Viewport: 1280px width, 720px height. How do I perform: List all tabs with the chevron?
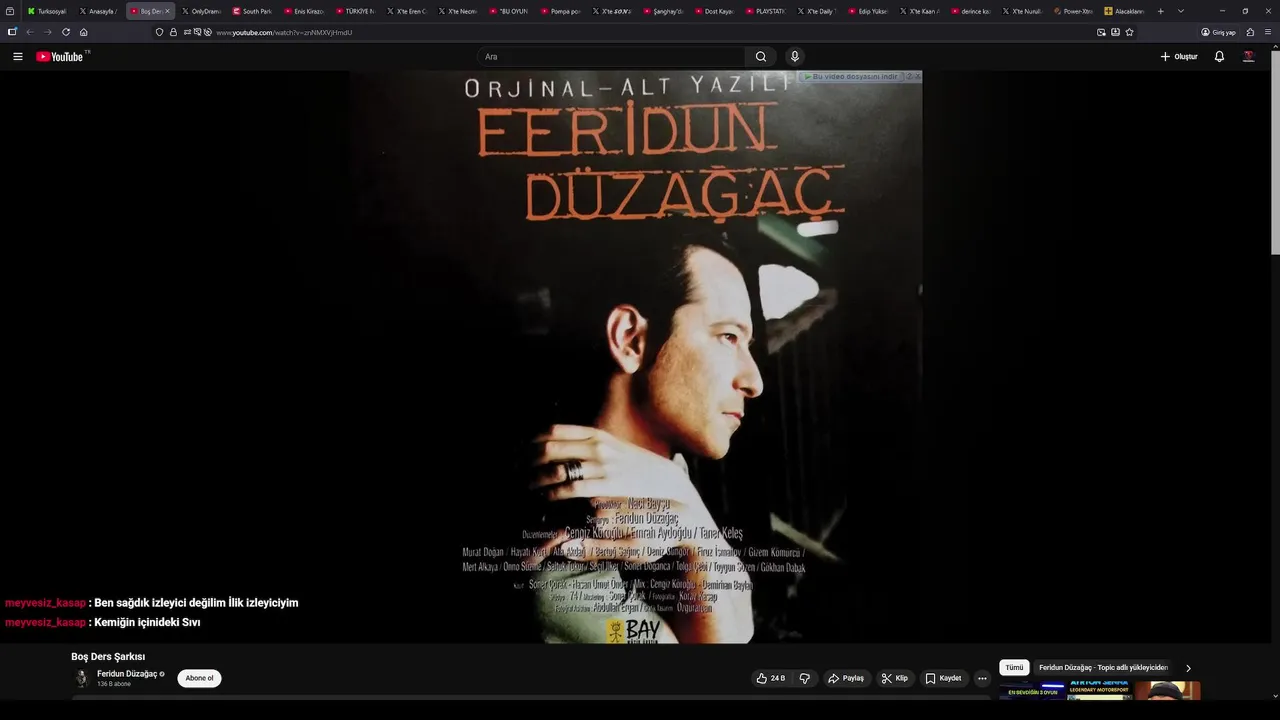click(1181, 11)
